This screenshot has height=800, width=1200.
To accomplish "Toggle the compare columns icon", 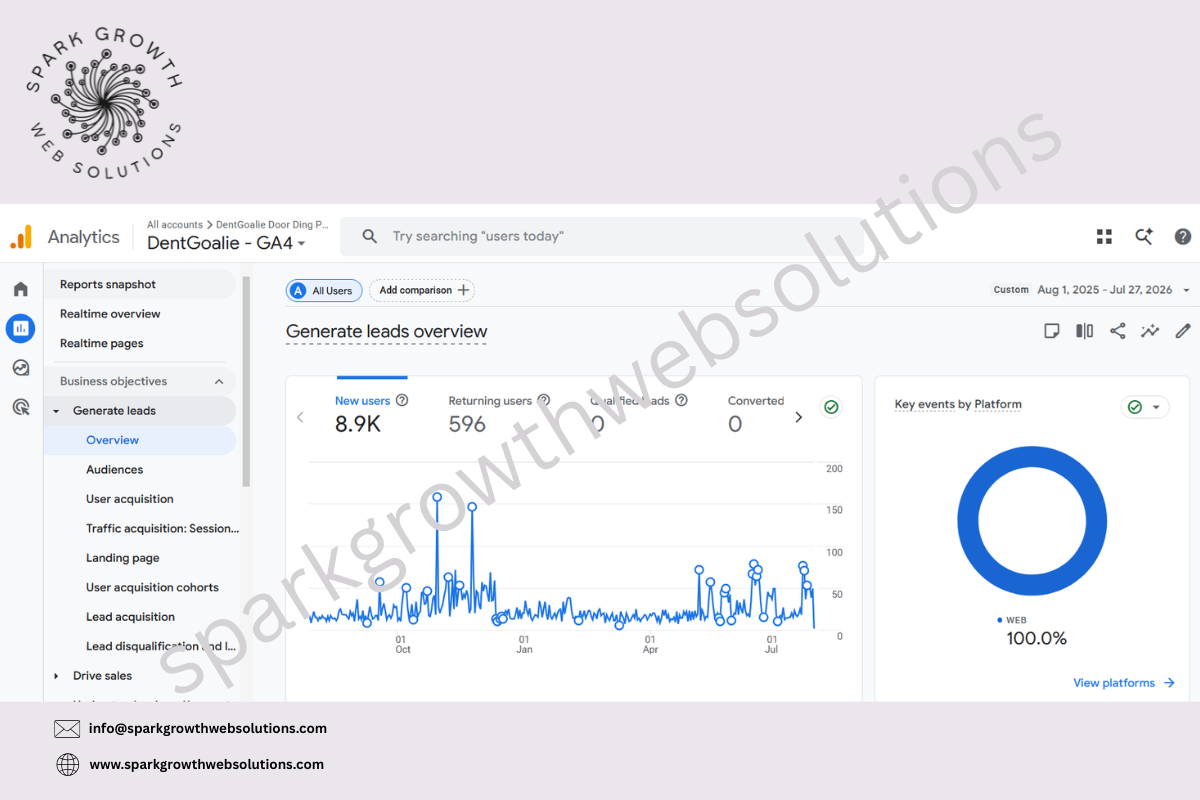I will 1085,331.
